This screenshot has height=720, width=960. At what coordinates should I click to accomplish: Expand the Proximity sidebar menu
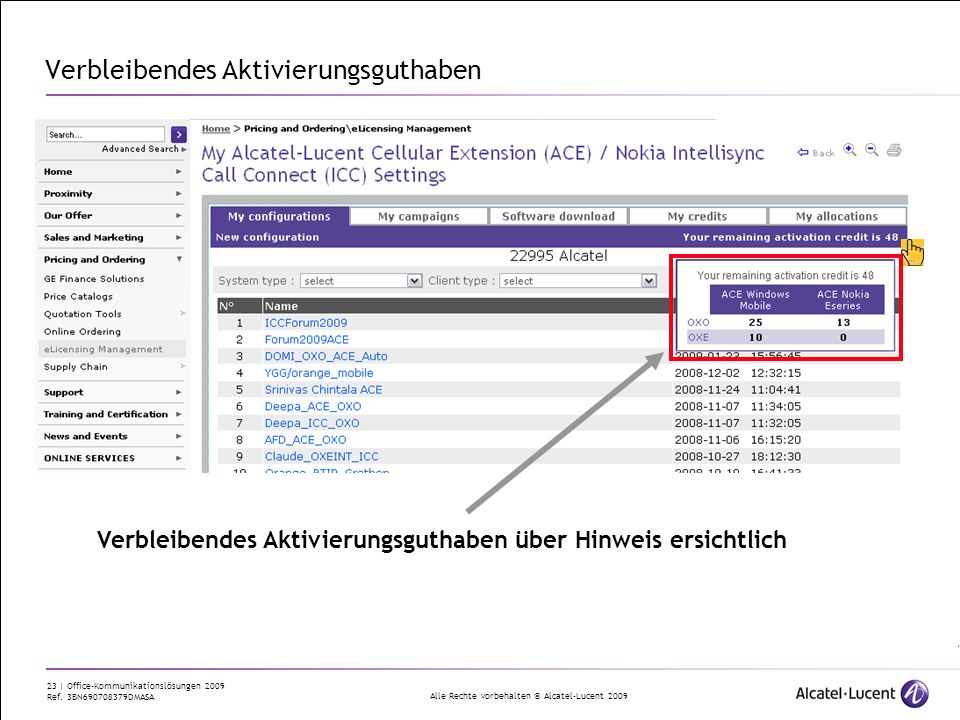pyautogui.click(x=112, y=194)
